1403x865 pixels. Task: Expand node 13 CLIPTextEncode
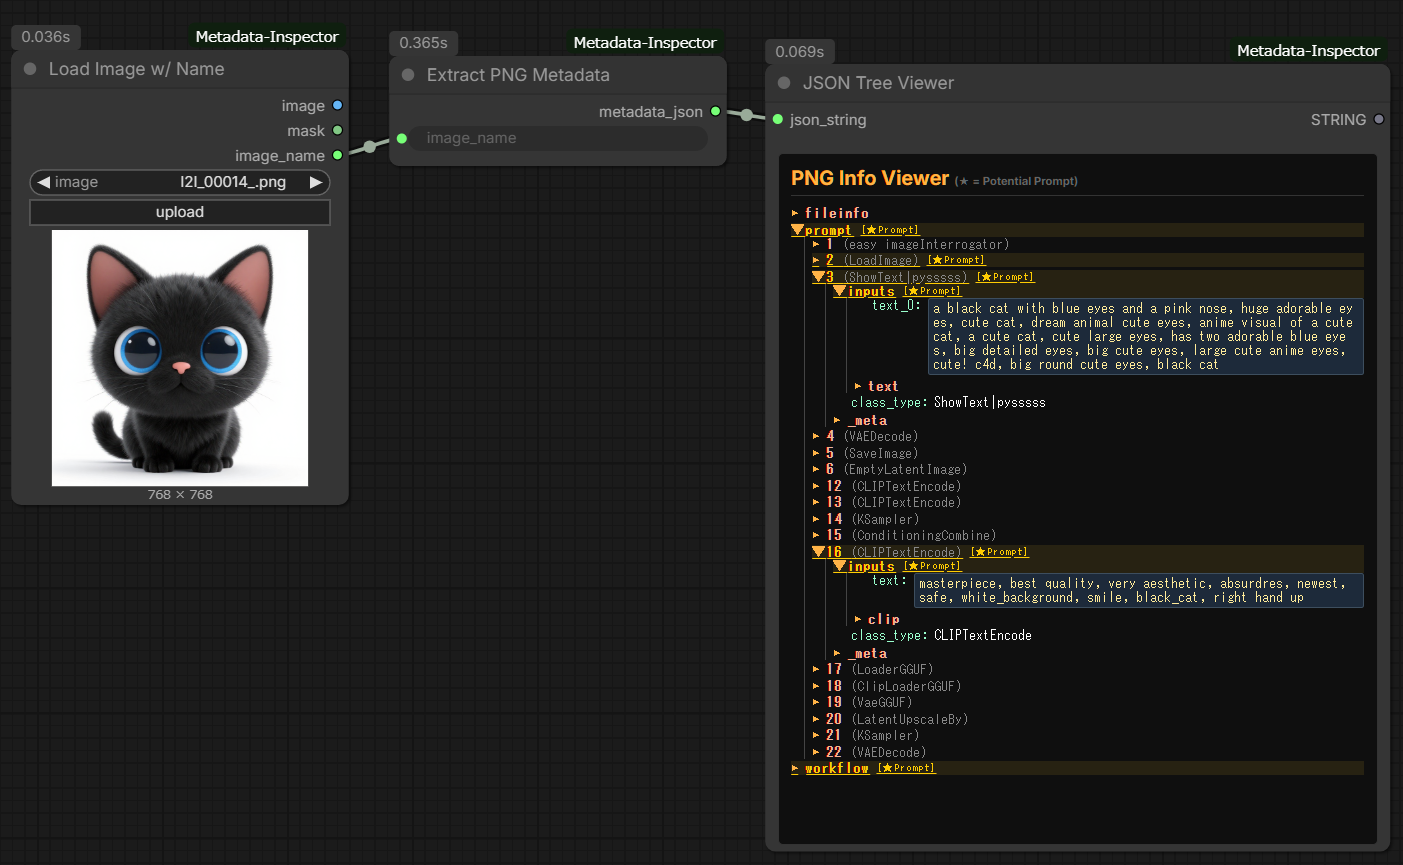(816, 502)
